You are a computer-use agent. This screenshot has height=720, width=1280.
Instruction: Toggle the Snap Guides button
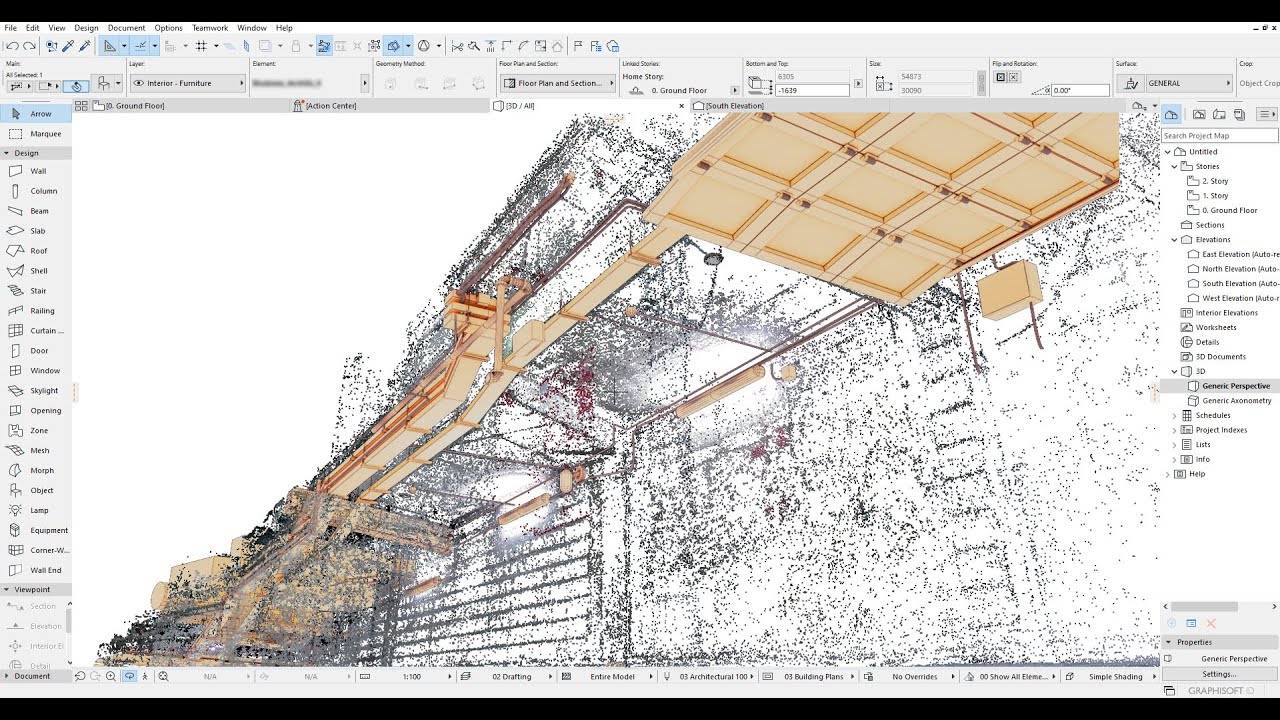[141, 46]
